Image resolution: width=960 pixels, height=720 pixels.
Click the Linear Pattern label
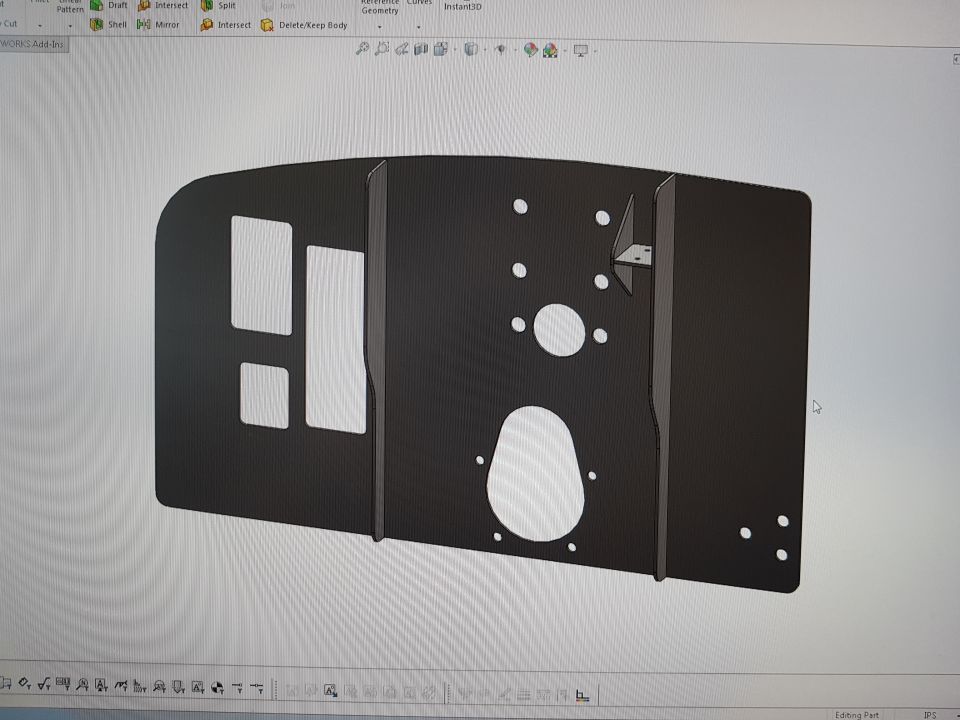click(70, 6)
